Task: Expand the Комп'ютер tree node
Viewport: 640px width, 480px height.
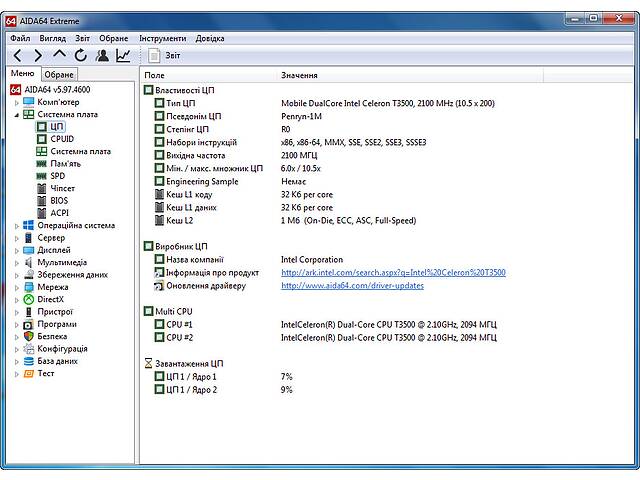Action: click(x=17, y=103)
